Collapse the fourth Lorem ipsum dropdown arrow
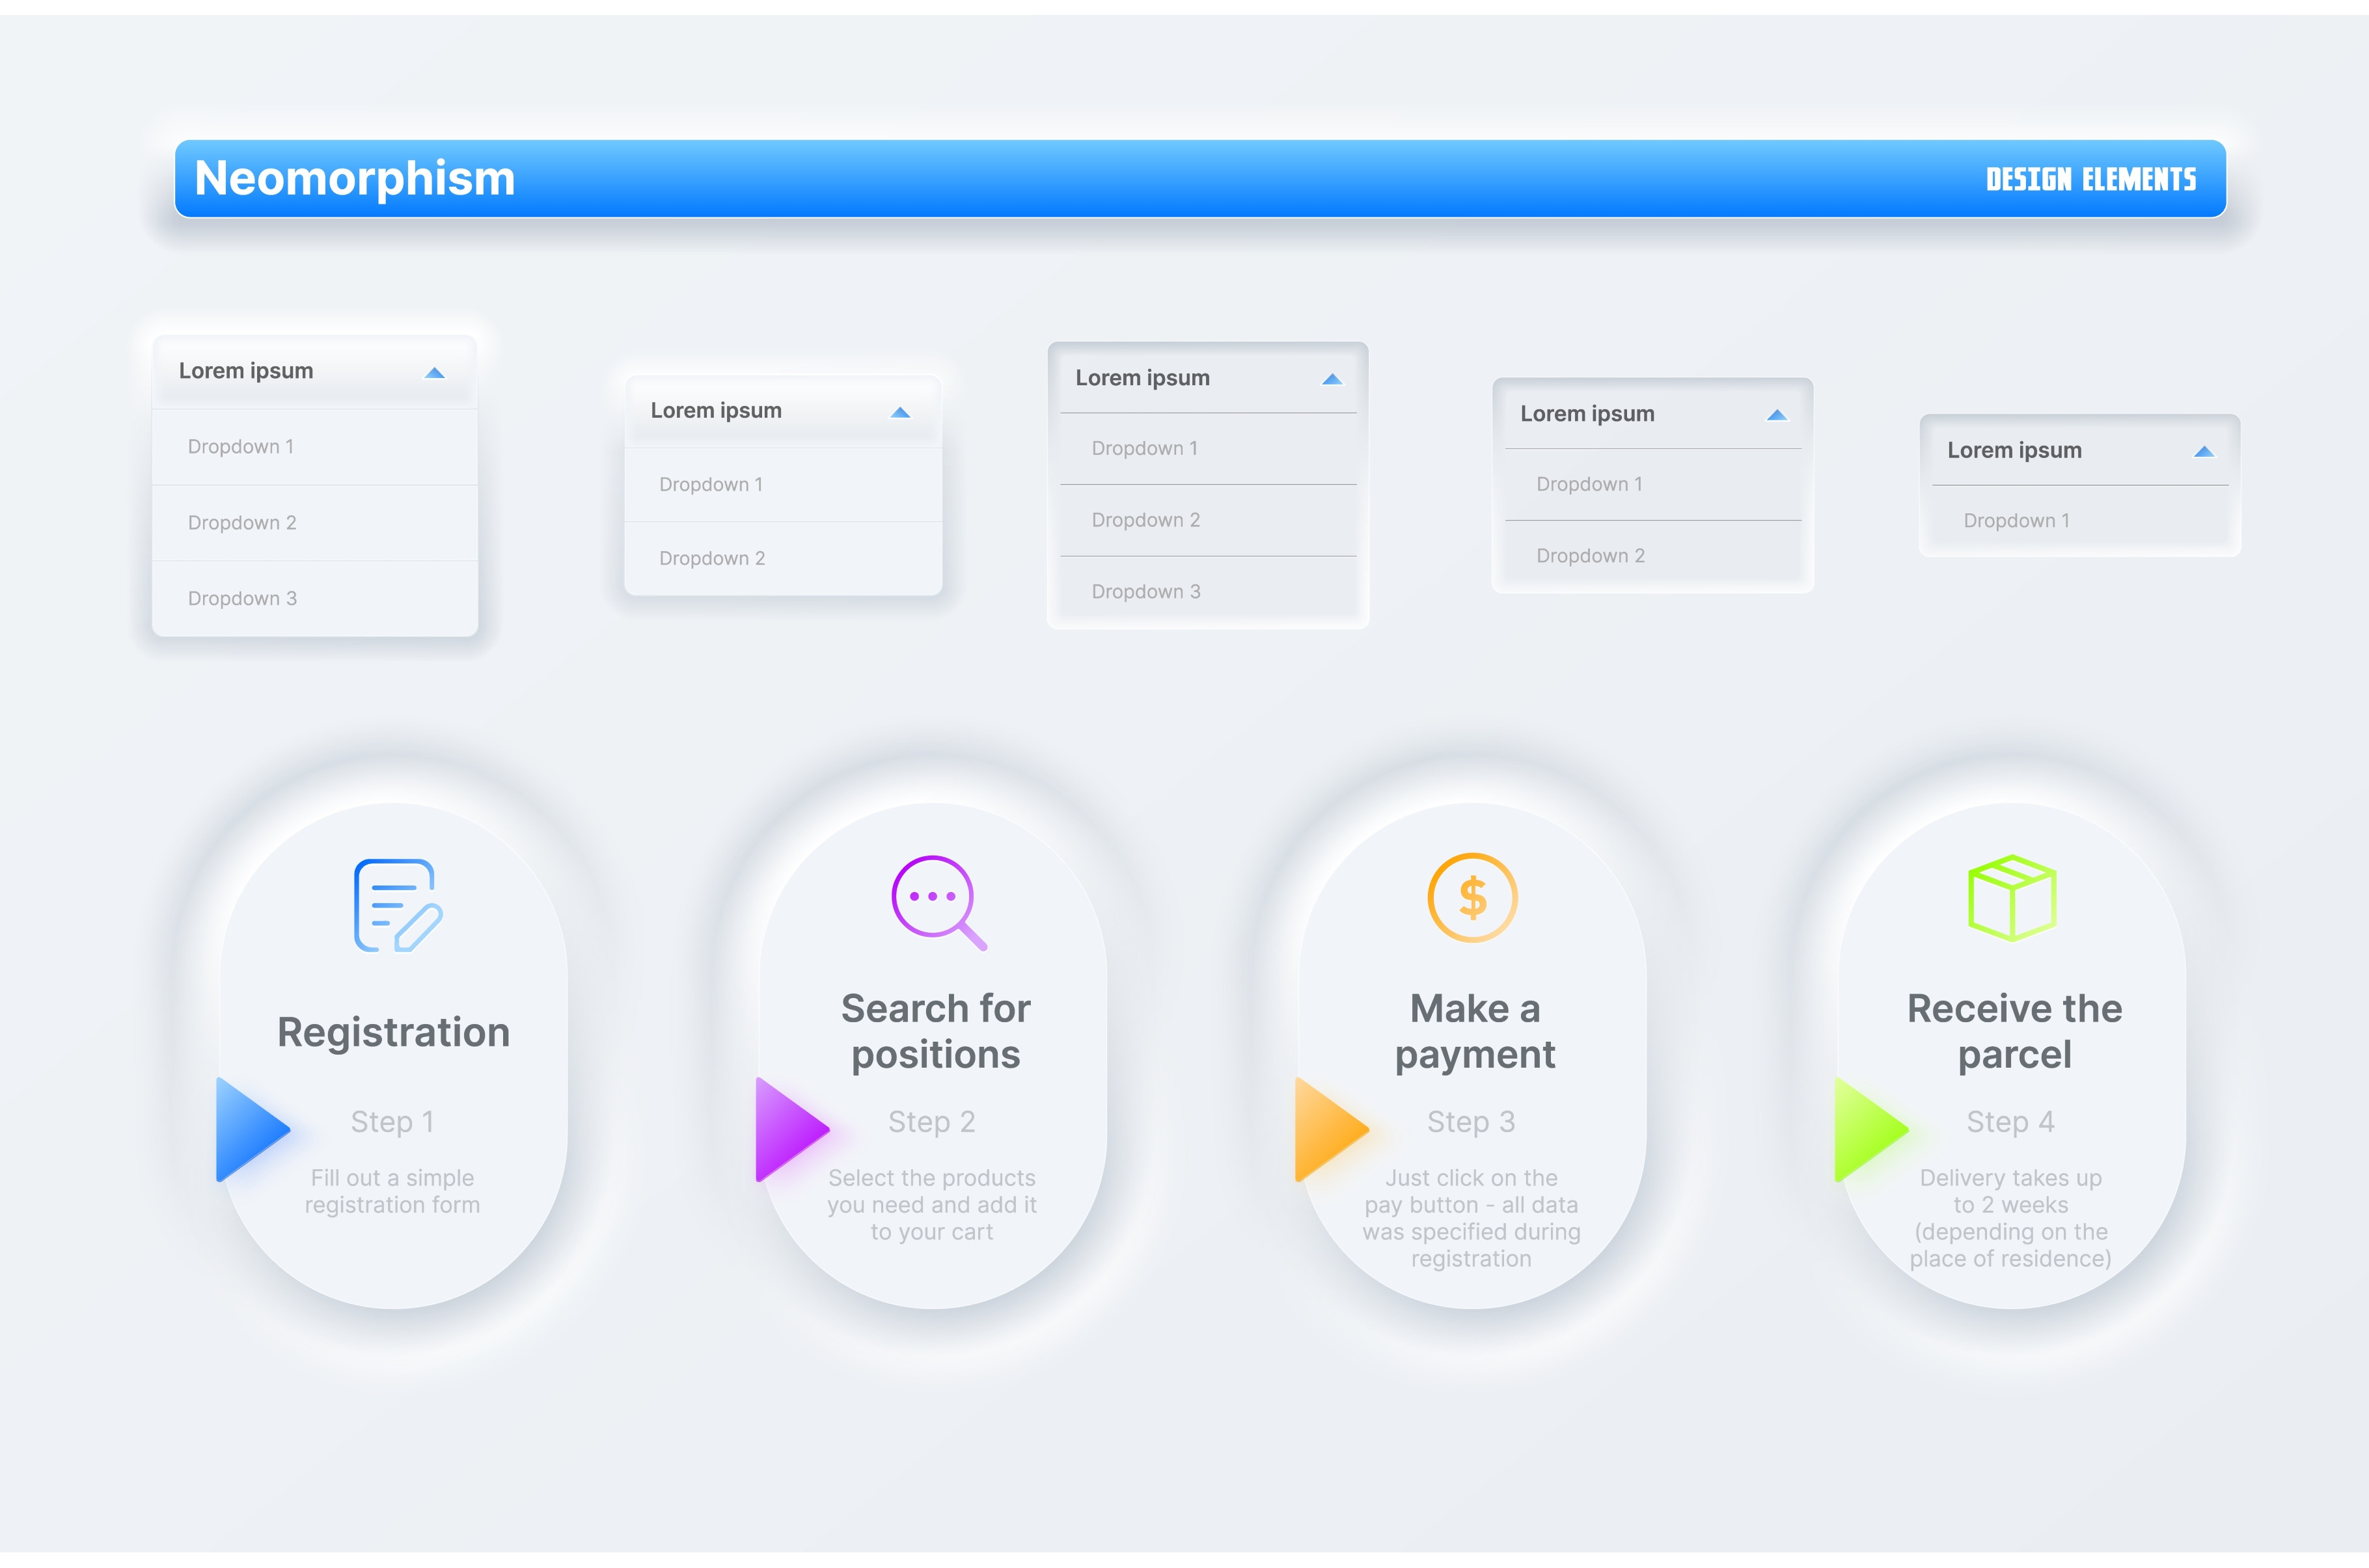 (x=1777, y=416)
